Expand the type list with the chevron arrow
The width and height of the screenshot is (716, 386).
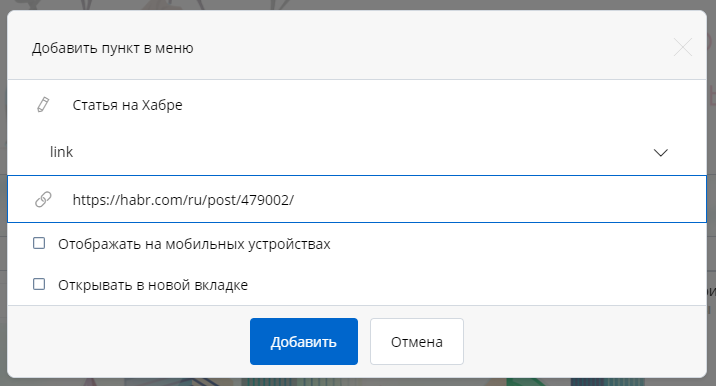click(660, 152)
